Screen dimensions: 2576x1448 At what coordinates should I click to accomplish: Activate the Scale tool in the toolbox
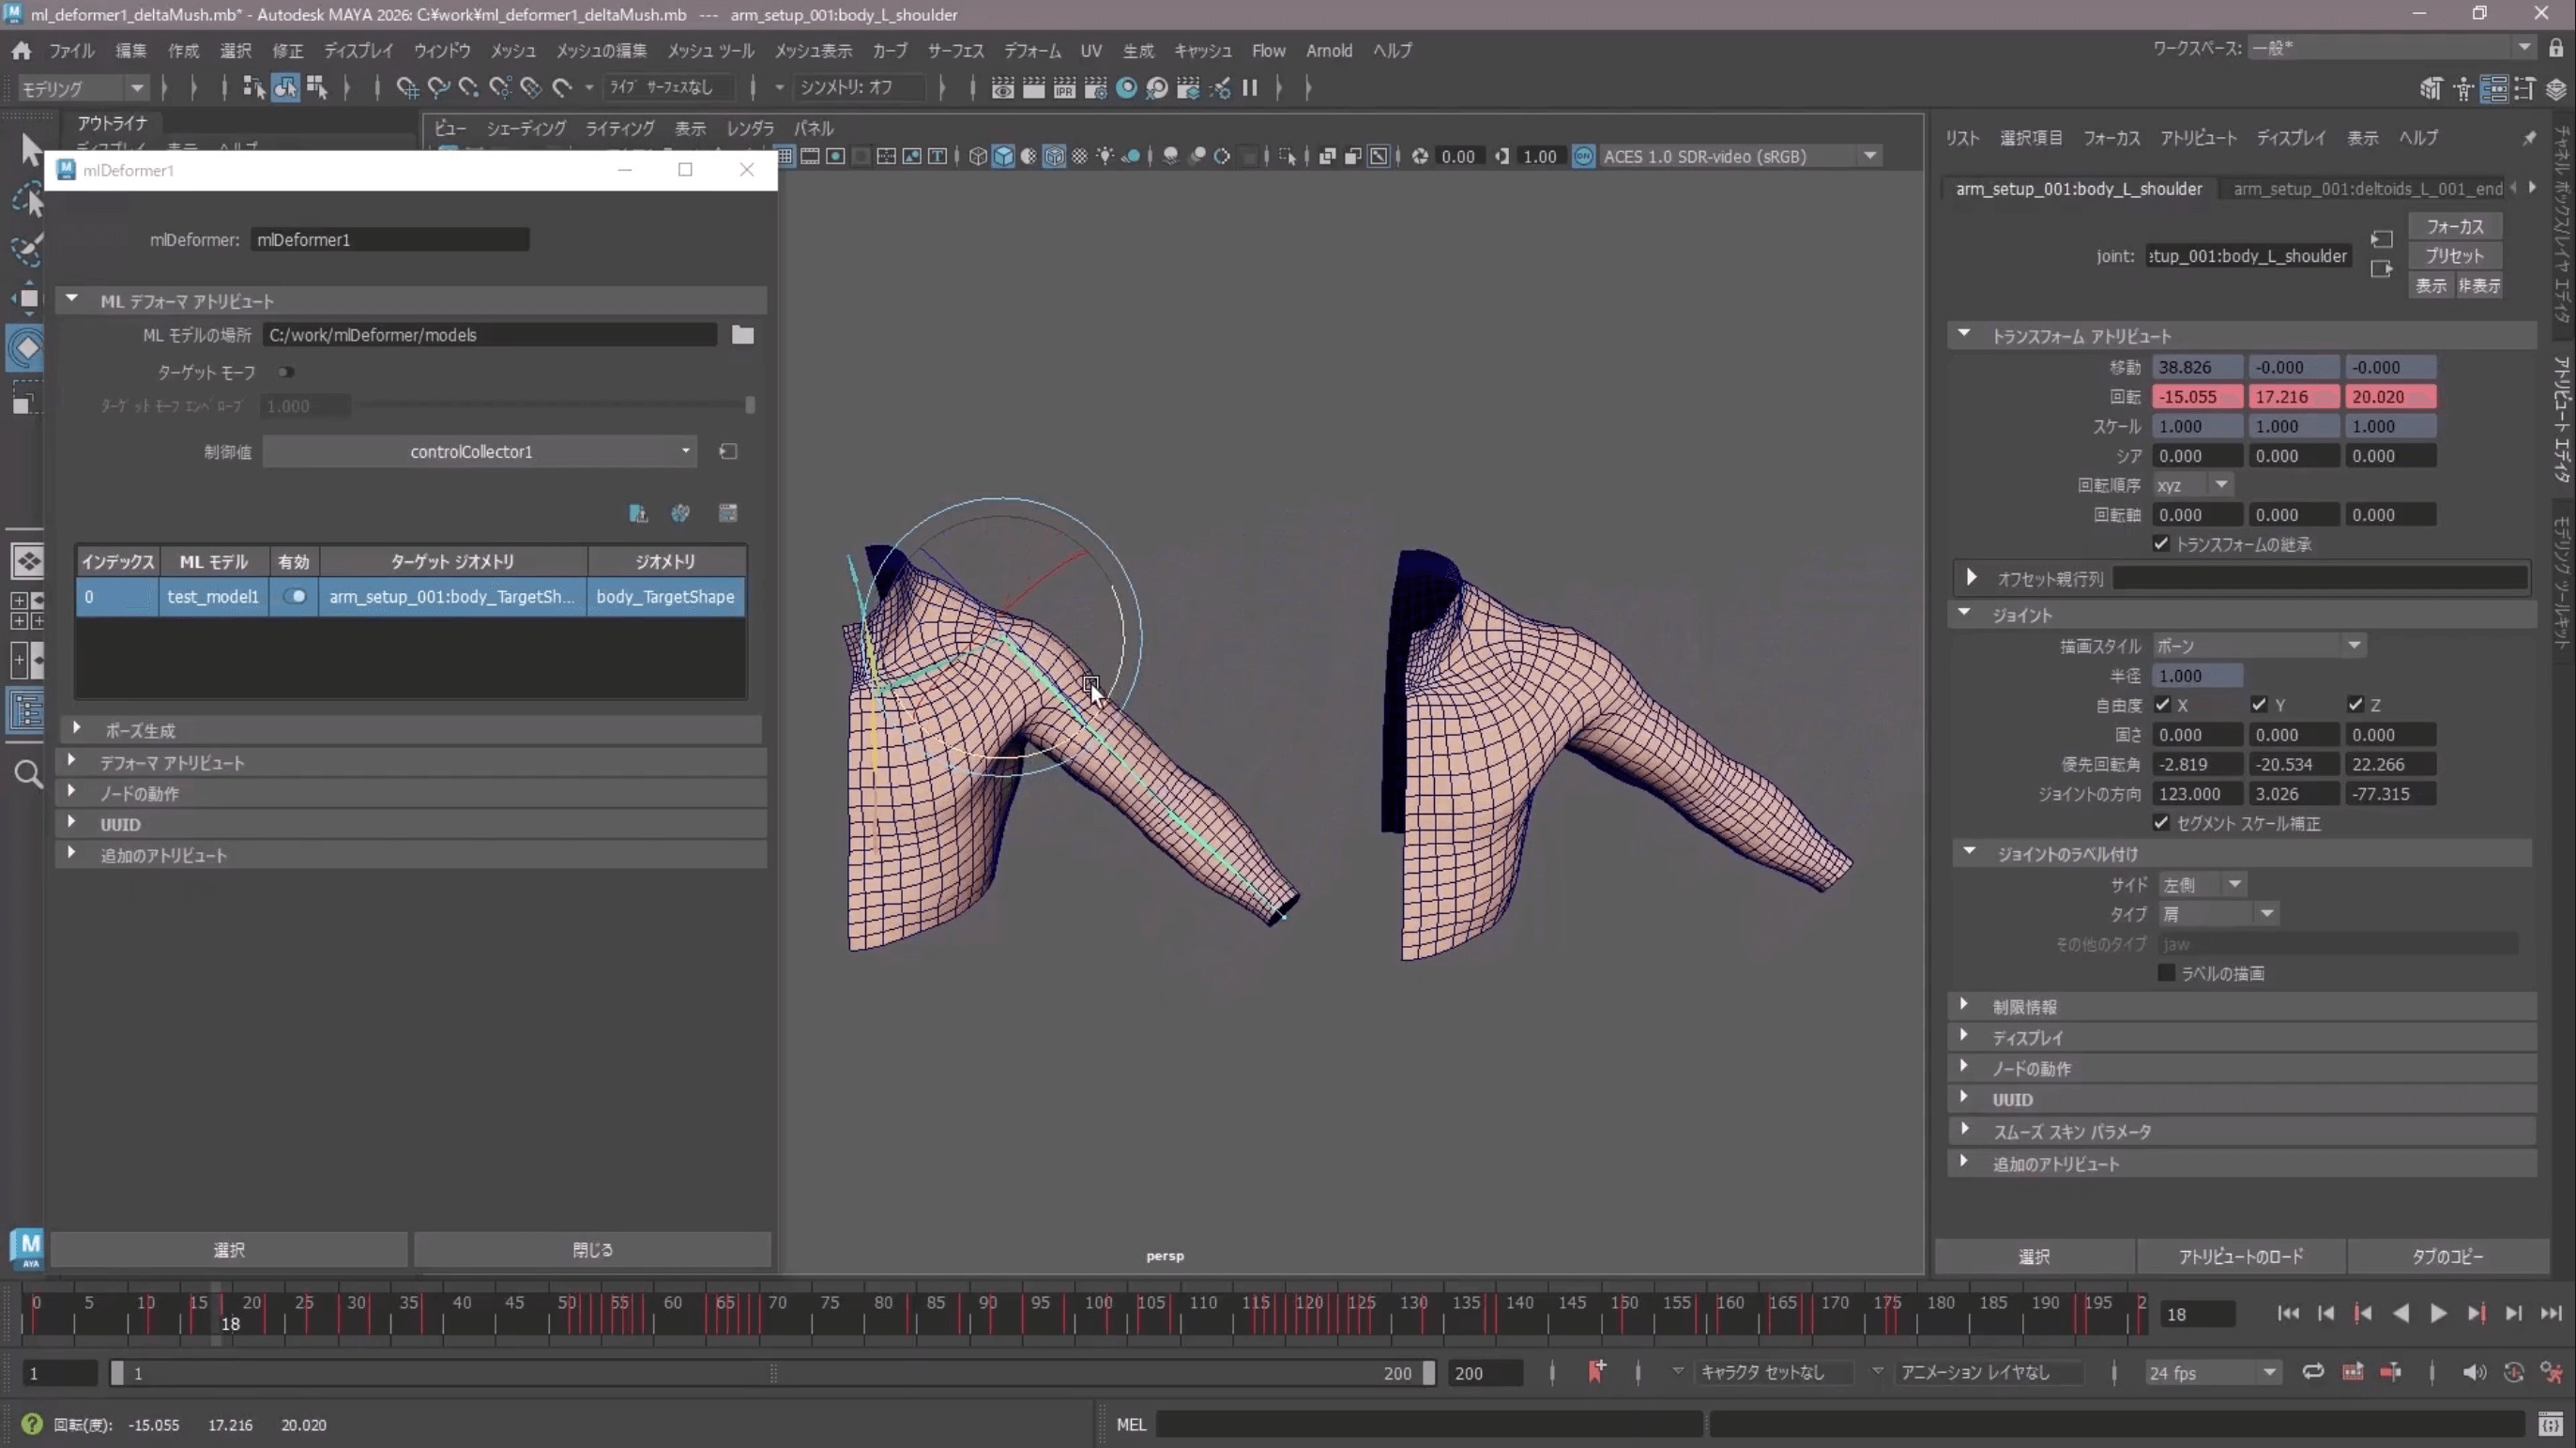[26, 397]
